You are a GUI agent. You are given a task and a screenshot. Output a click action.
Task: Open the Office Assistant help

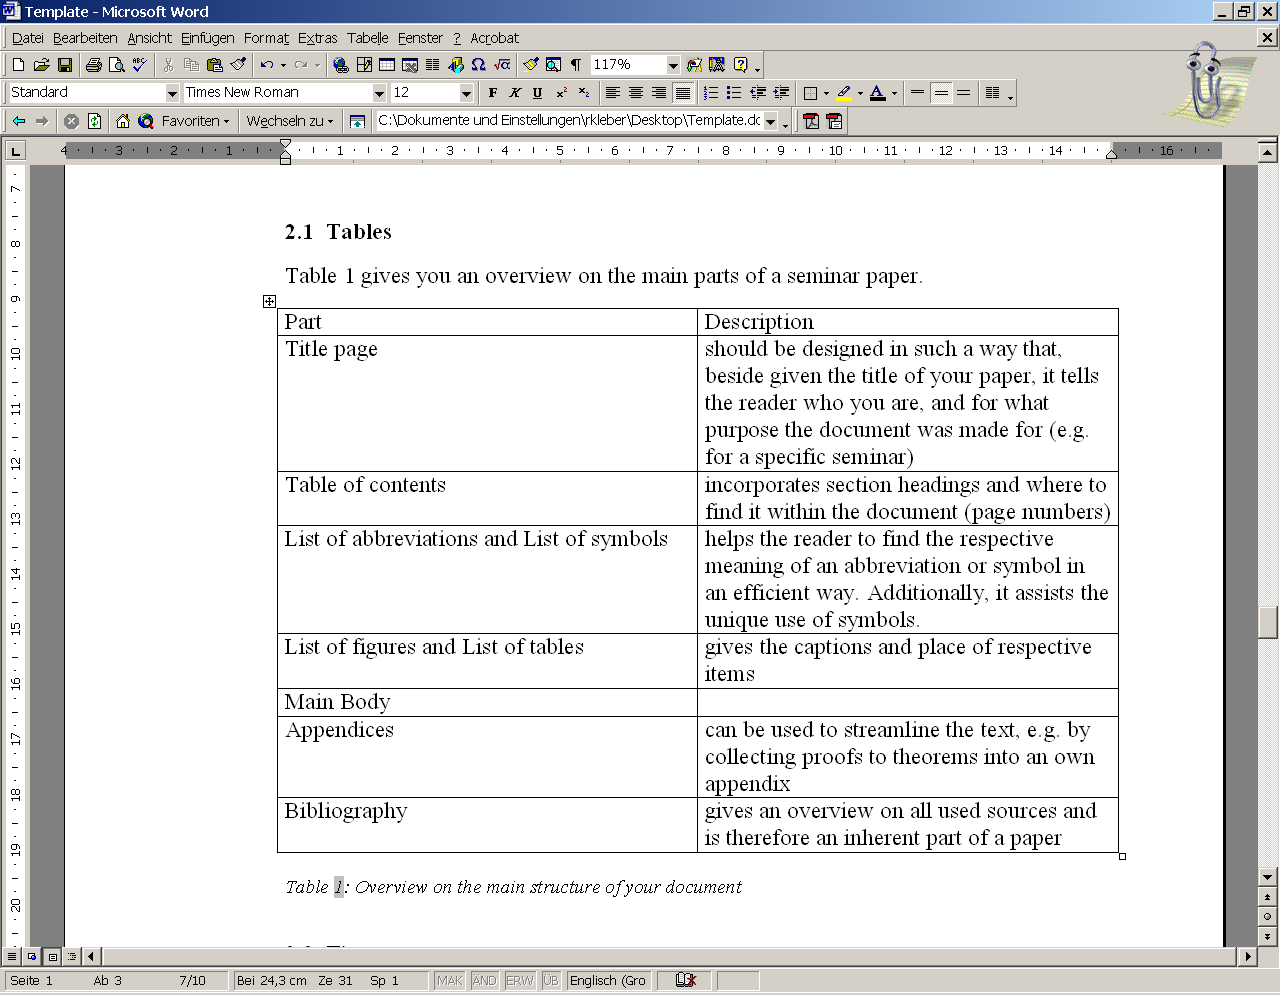click(x=741, y=65)
